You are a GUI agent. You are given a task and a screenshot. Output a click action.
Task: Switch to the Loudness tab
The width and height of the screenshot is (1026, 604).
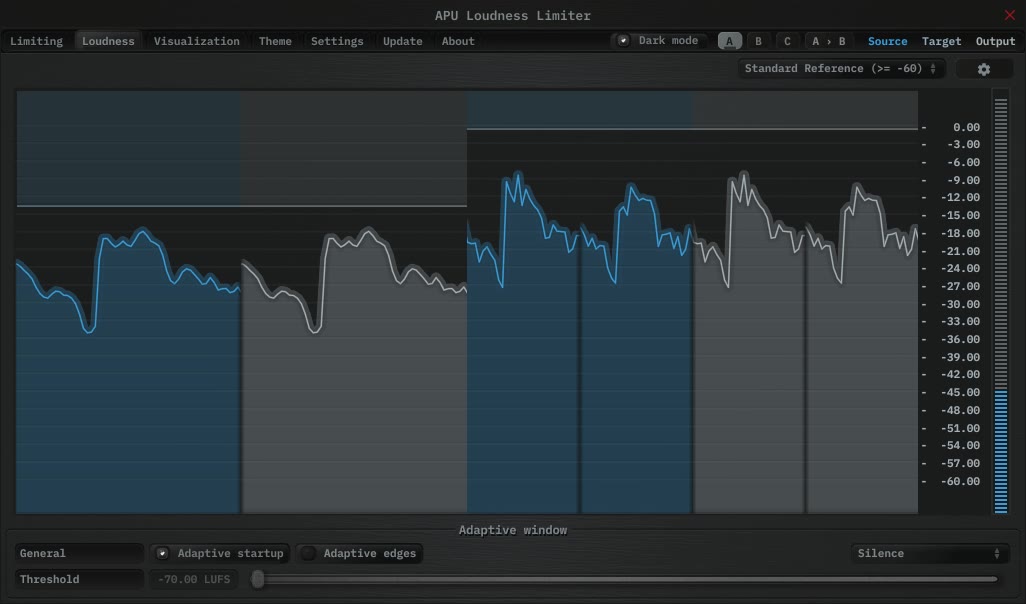click(x=108, y=41)
